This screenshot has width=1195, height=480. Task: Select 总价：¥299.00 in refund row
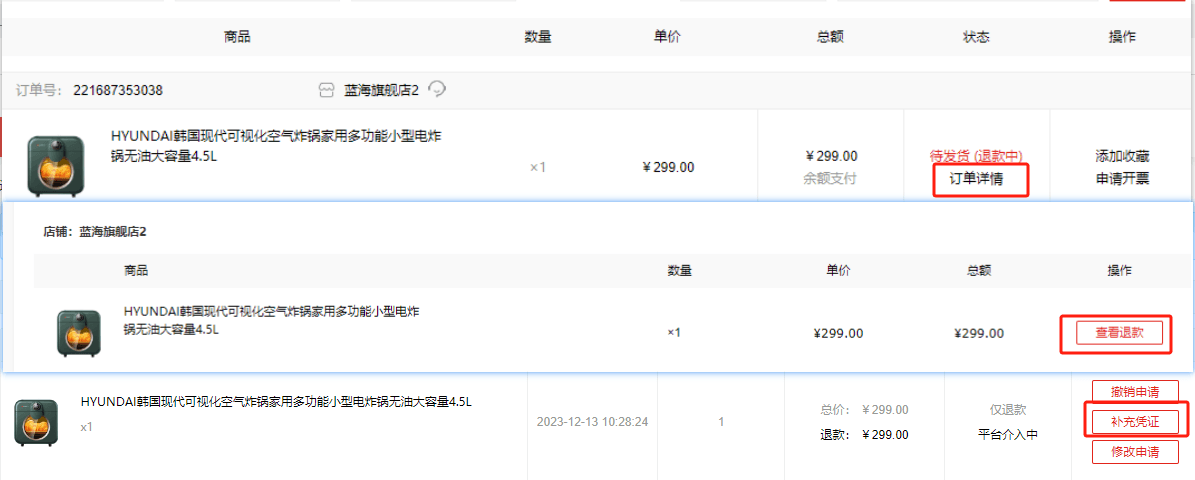pos(864,410)
